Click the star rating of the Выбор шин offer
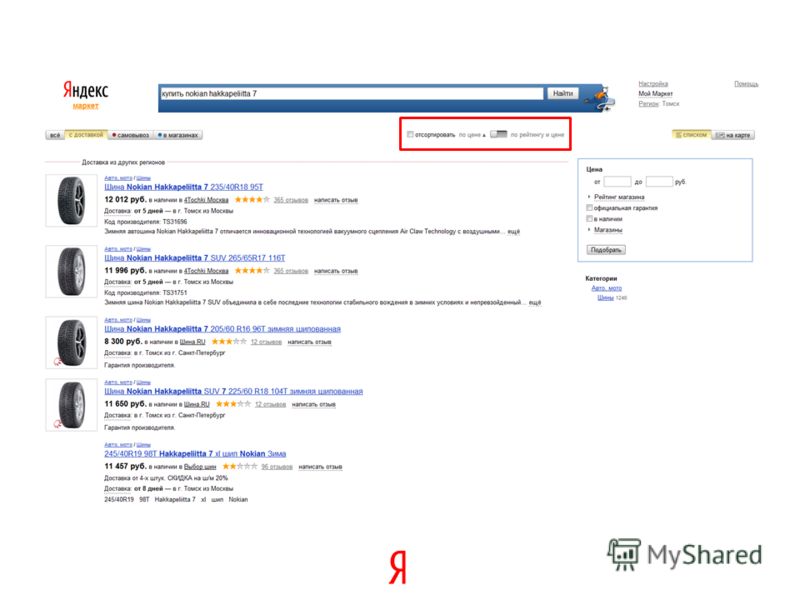800x600 pixels. pos(240,466)
